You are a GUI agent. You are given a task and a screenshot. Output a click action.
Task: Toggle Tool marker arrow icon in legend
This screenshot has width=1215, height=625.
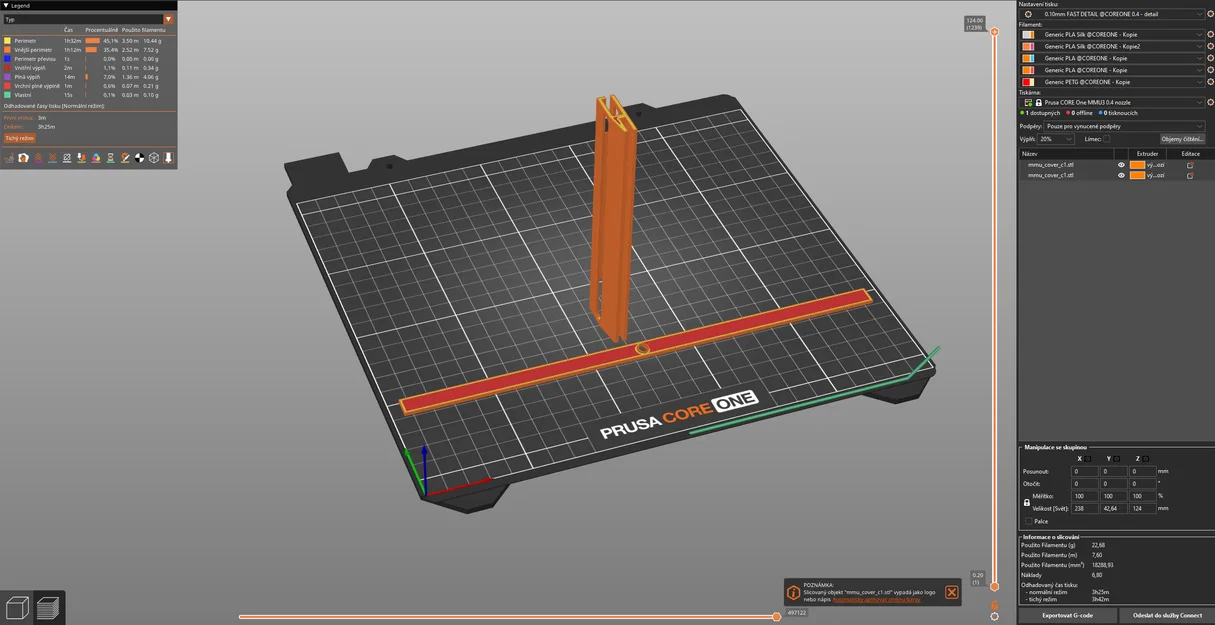coord(168,158)
